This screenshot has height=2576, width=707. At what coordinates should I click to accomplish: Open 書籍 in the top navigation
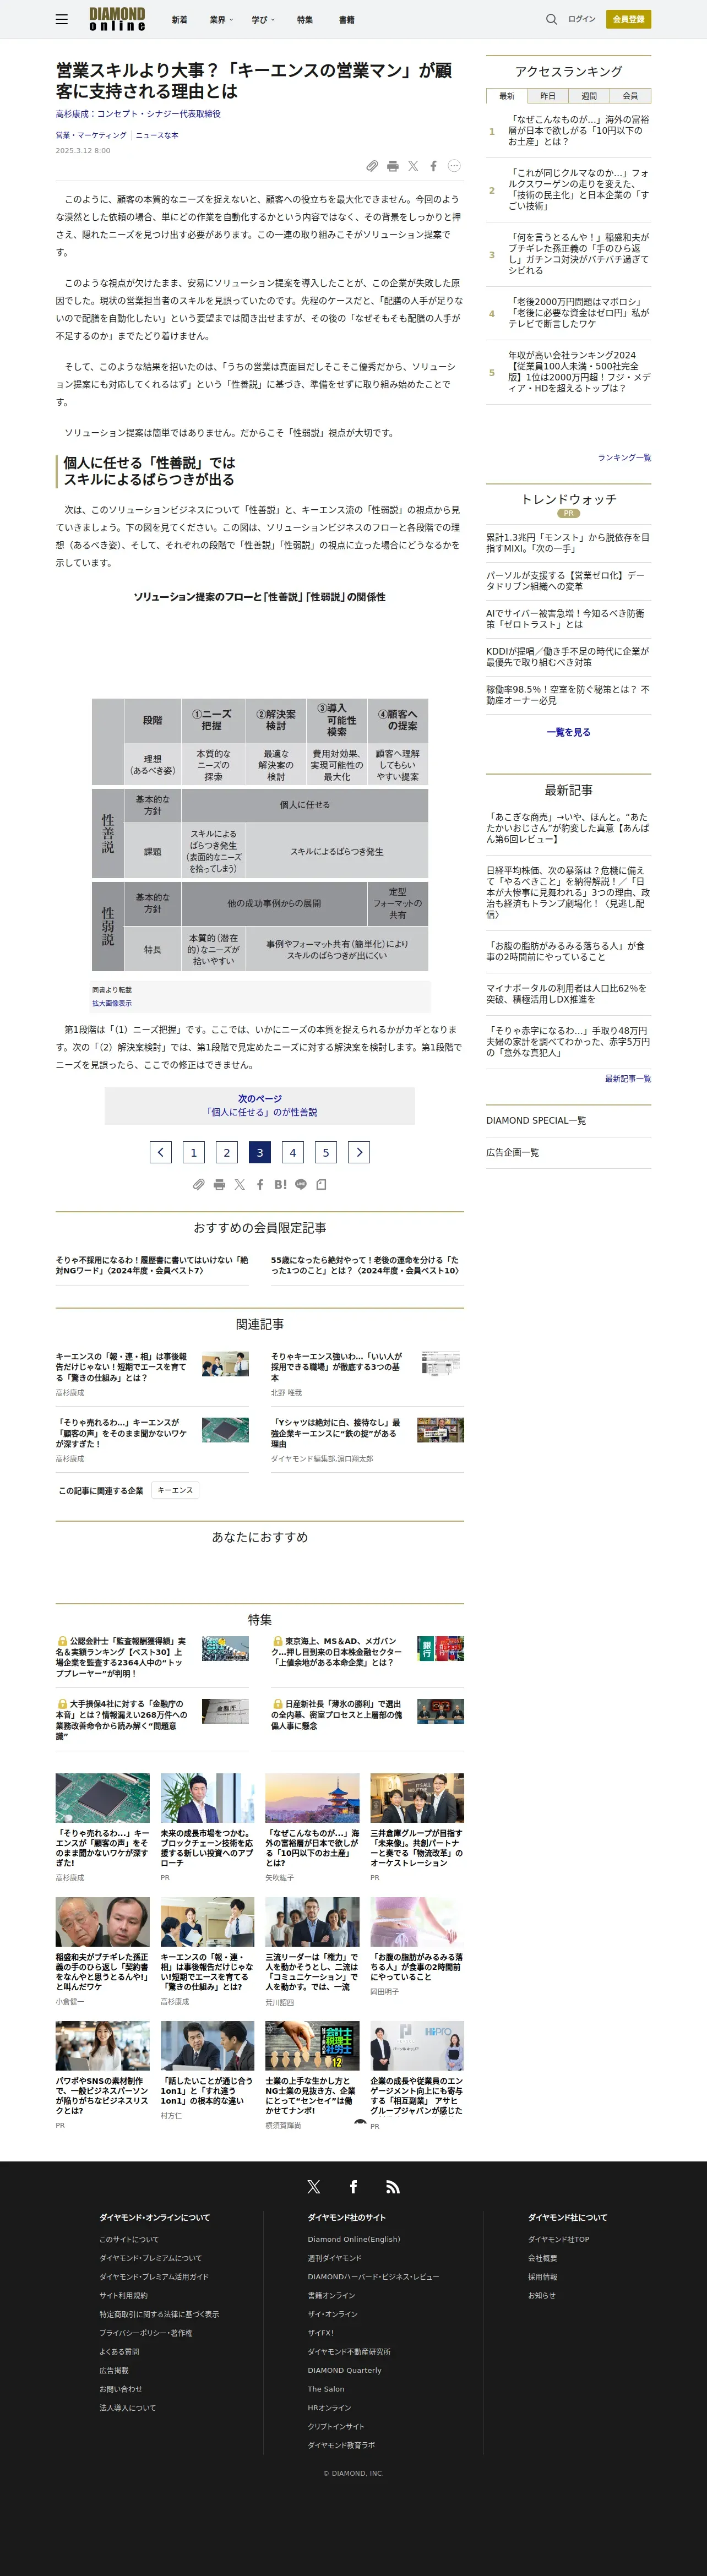click(346, 19)
